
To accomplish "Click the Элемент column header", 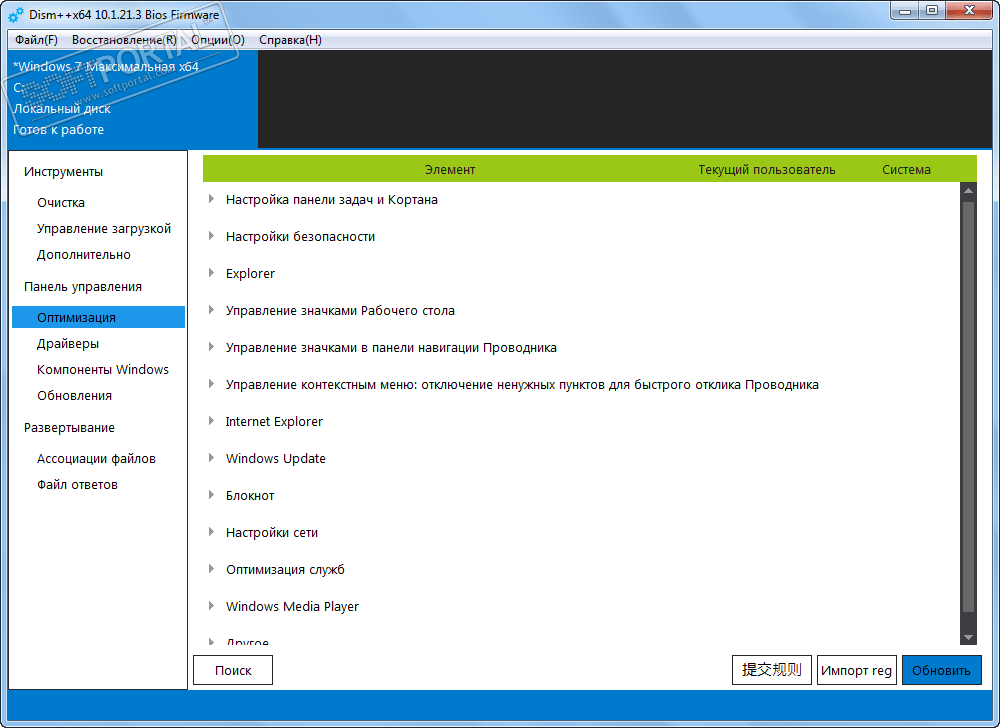I will 450,170.
